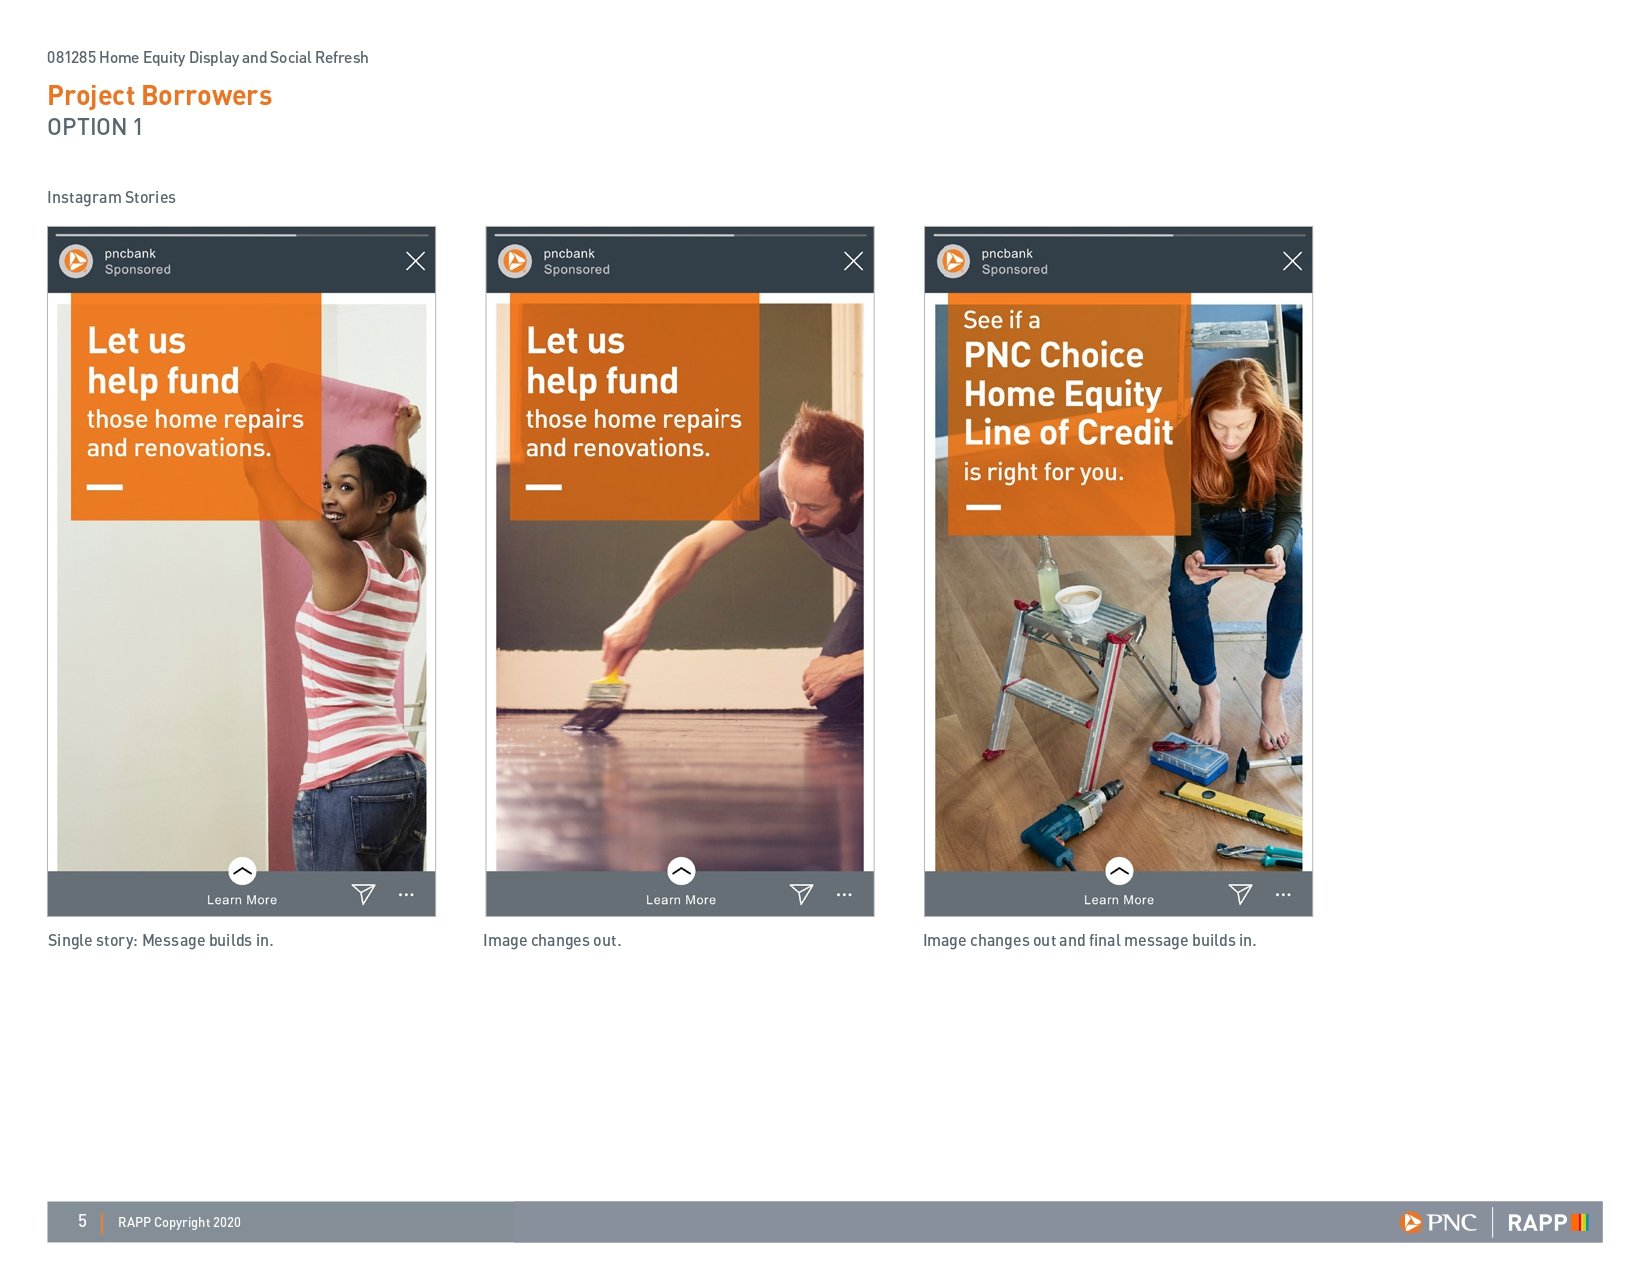Click the 'Instagram Stories' label
This screenshot has width=1650, height=1275.
(x=111, y=198)
